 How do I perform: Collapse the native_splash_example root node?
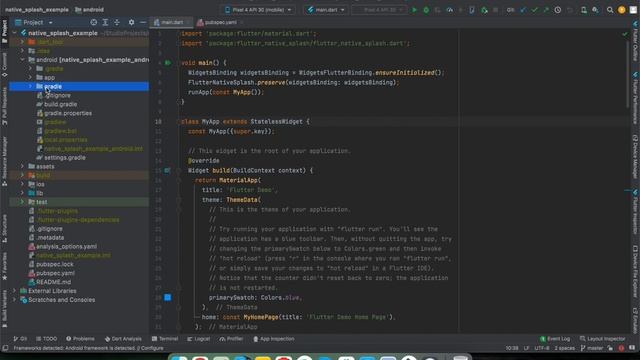pos(15,33)
